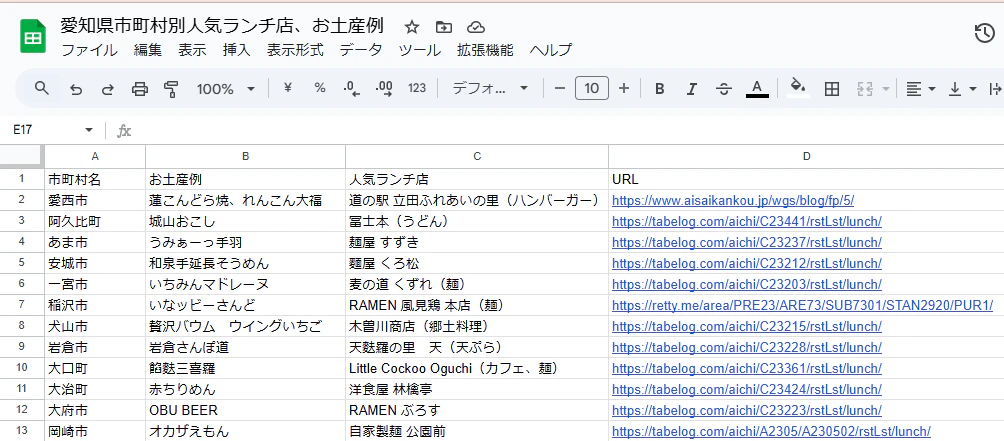Screen dimensions: 1004x441
Task: Toggle strikethrough formatting
Action: pyautogui.click(x=724, y=89)
